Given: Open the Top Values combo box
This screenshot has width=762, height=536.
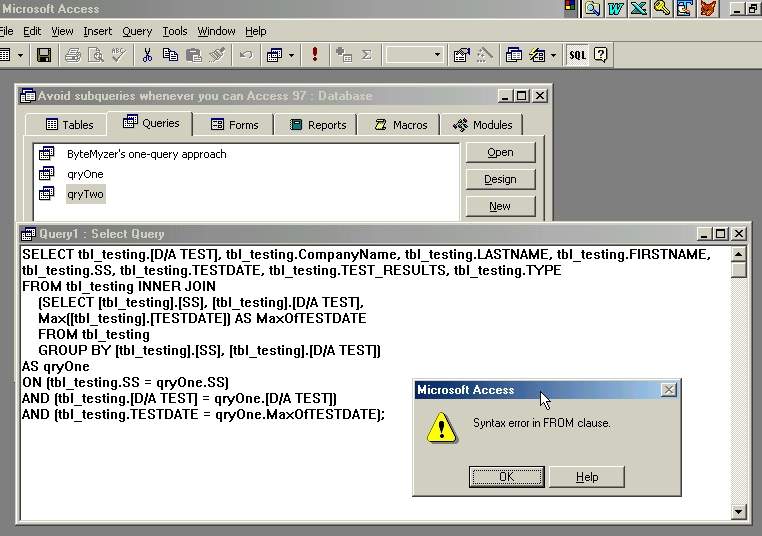Looking at the screenshot, I should coord(414,55).
